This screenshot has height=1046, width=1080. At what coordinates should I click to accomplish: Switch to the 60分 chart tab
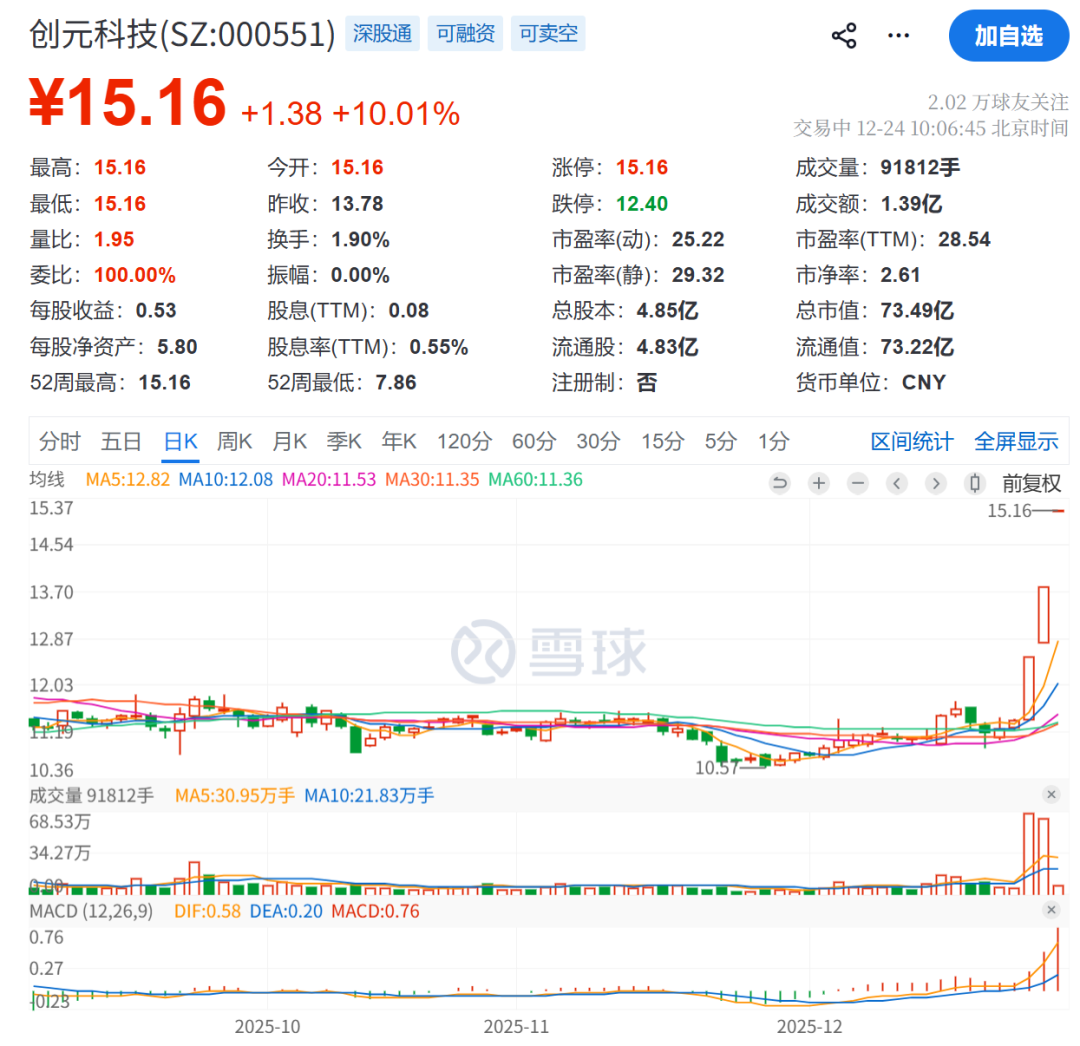tap(534, 440)
